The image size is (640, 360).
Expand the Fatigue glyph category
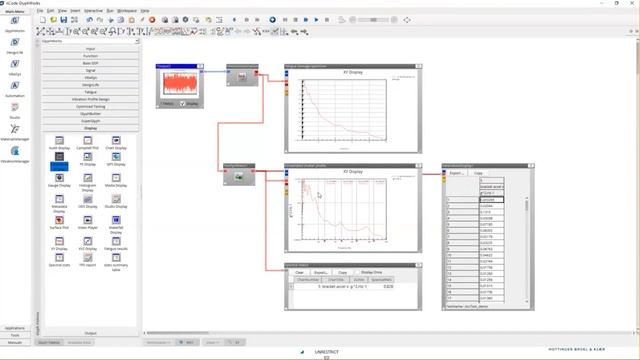90,92
